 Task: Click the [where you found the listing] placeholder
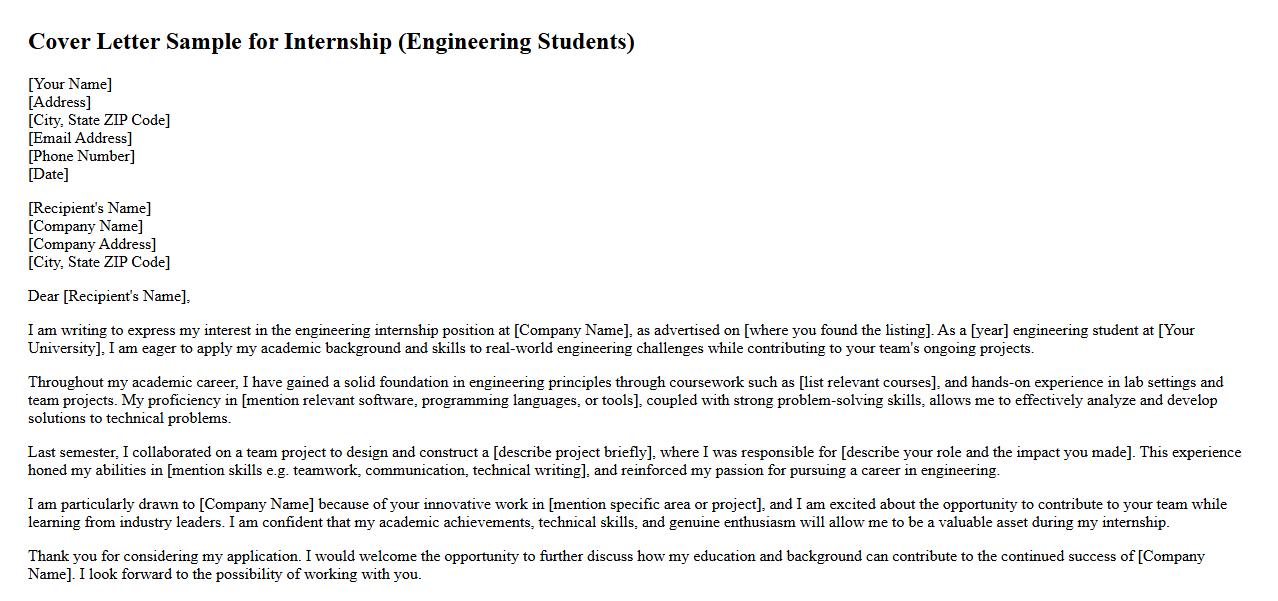point(838,330)
